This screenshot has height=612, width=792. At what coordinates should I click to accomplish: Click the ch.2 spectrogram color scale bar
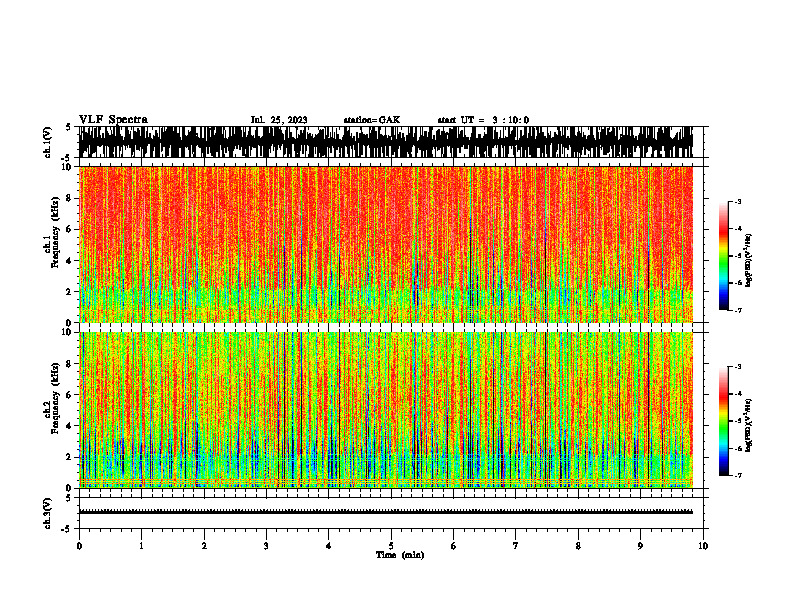coord(723,421)
